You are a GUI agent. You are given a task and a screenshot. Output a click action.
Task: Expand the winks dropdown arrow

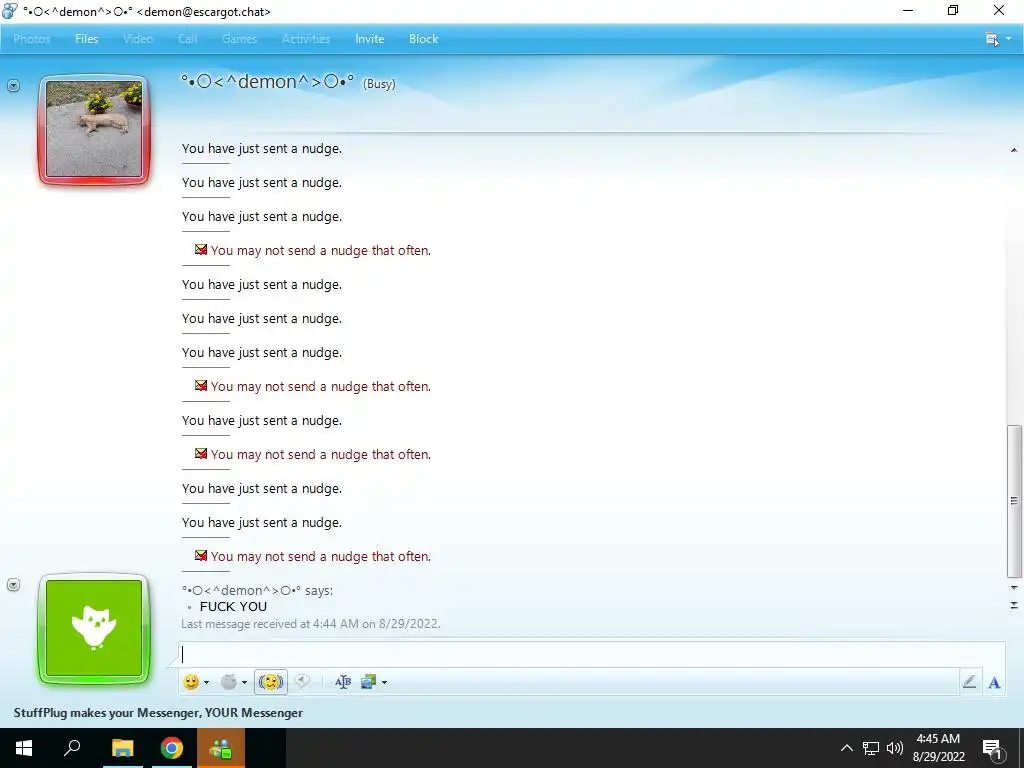click(x=244, y=682)
